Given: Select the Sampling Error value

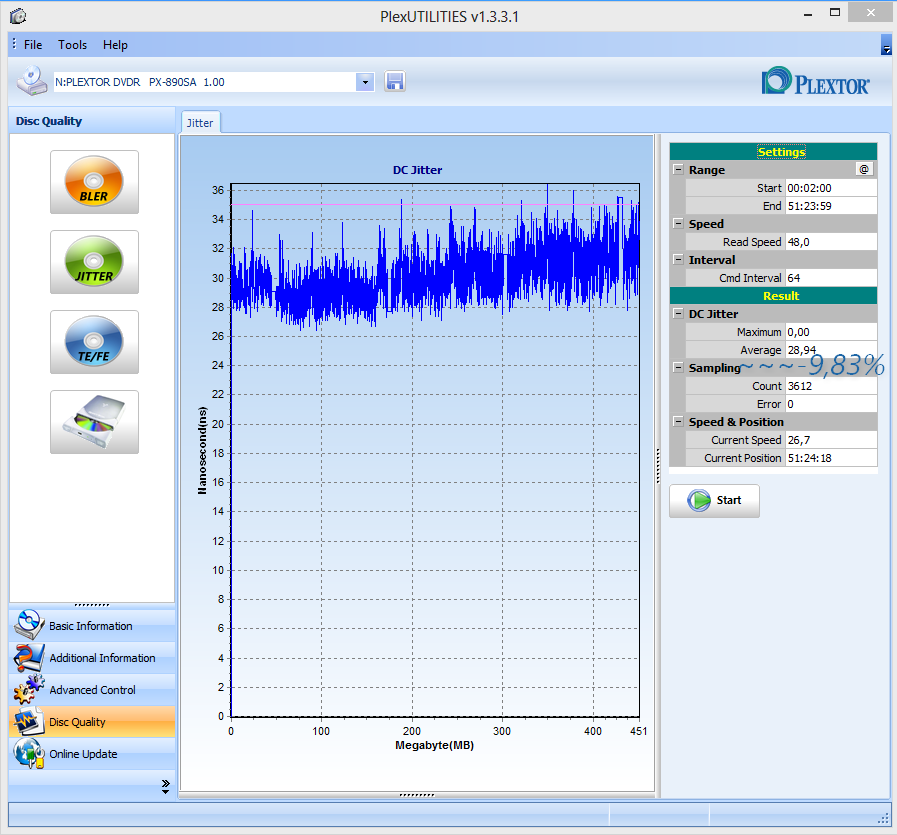Looking at the screenshot, I should 831,404.
